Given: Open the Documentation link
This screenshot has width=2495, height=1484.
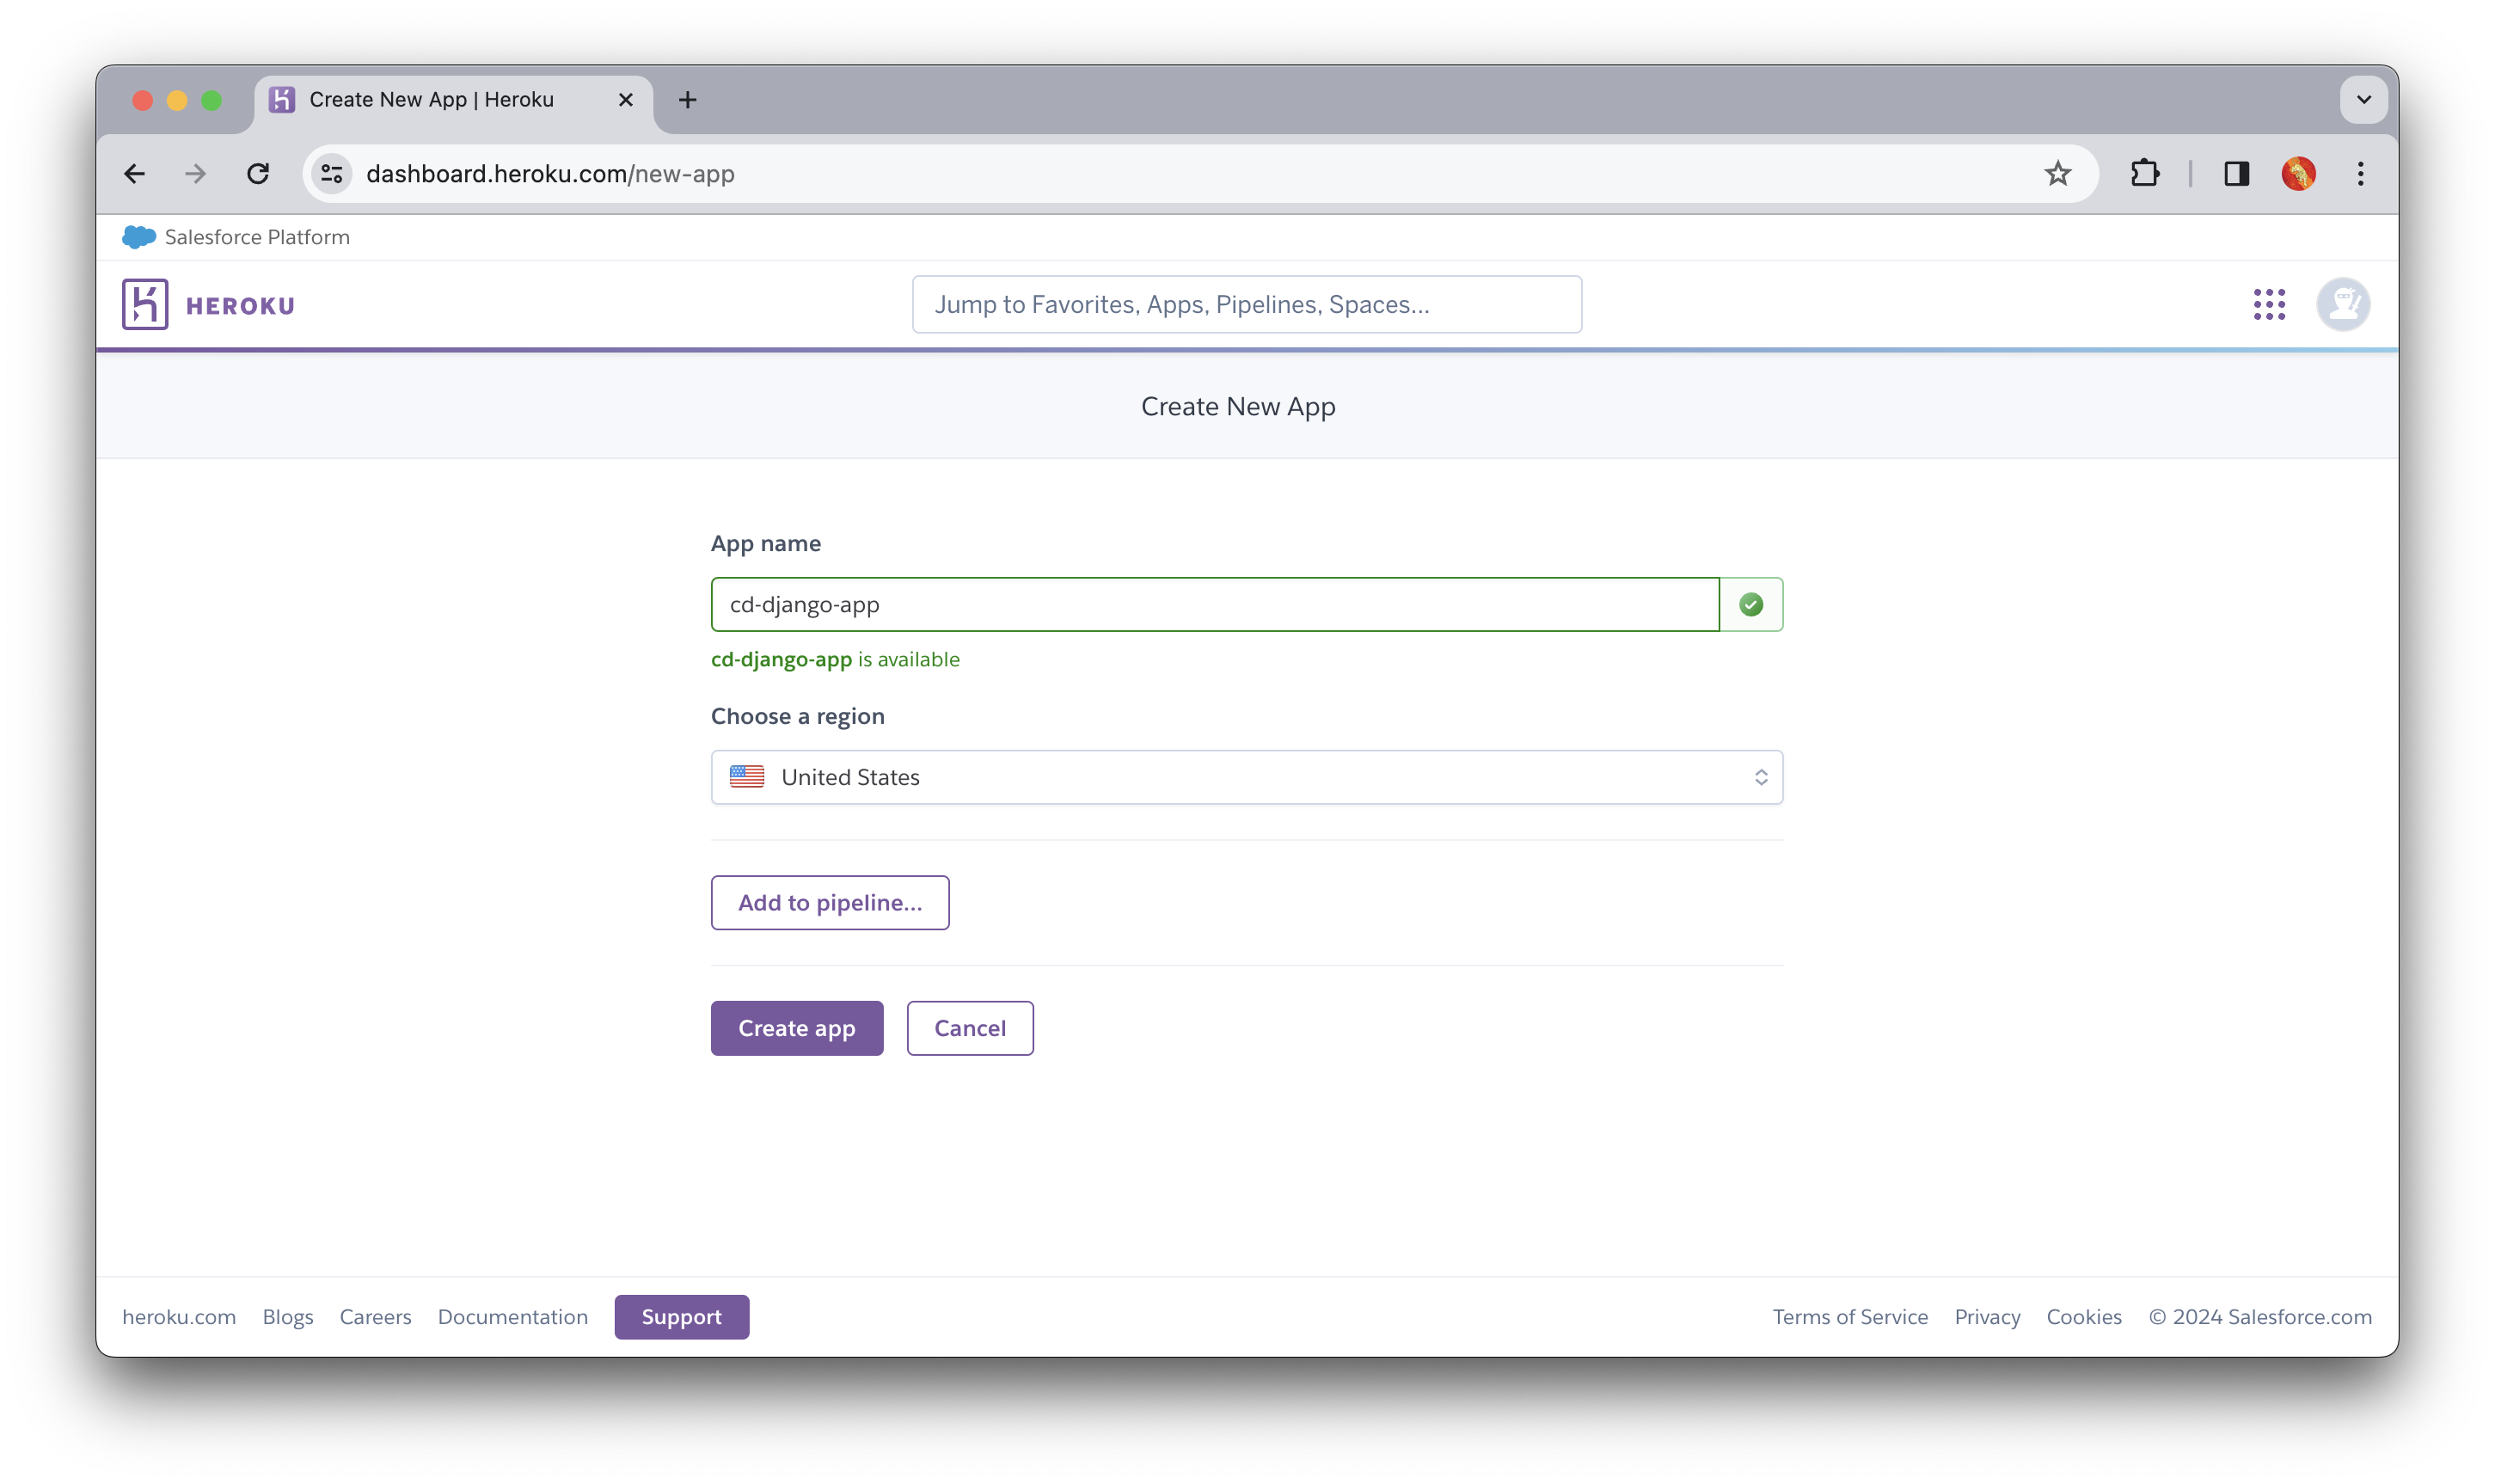Looking at the screenshot, I should click(512, 1316).
